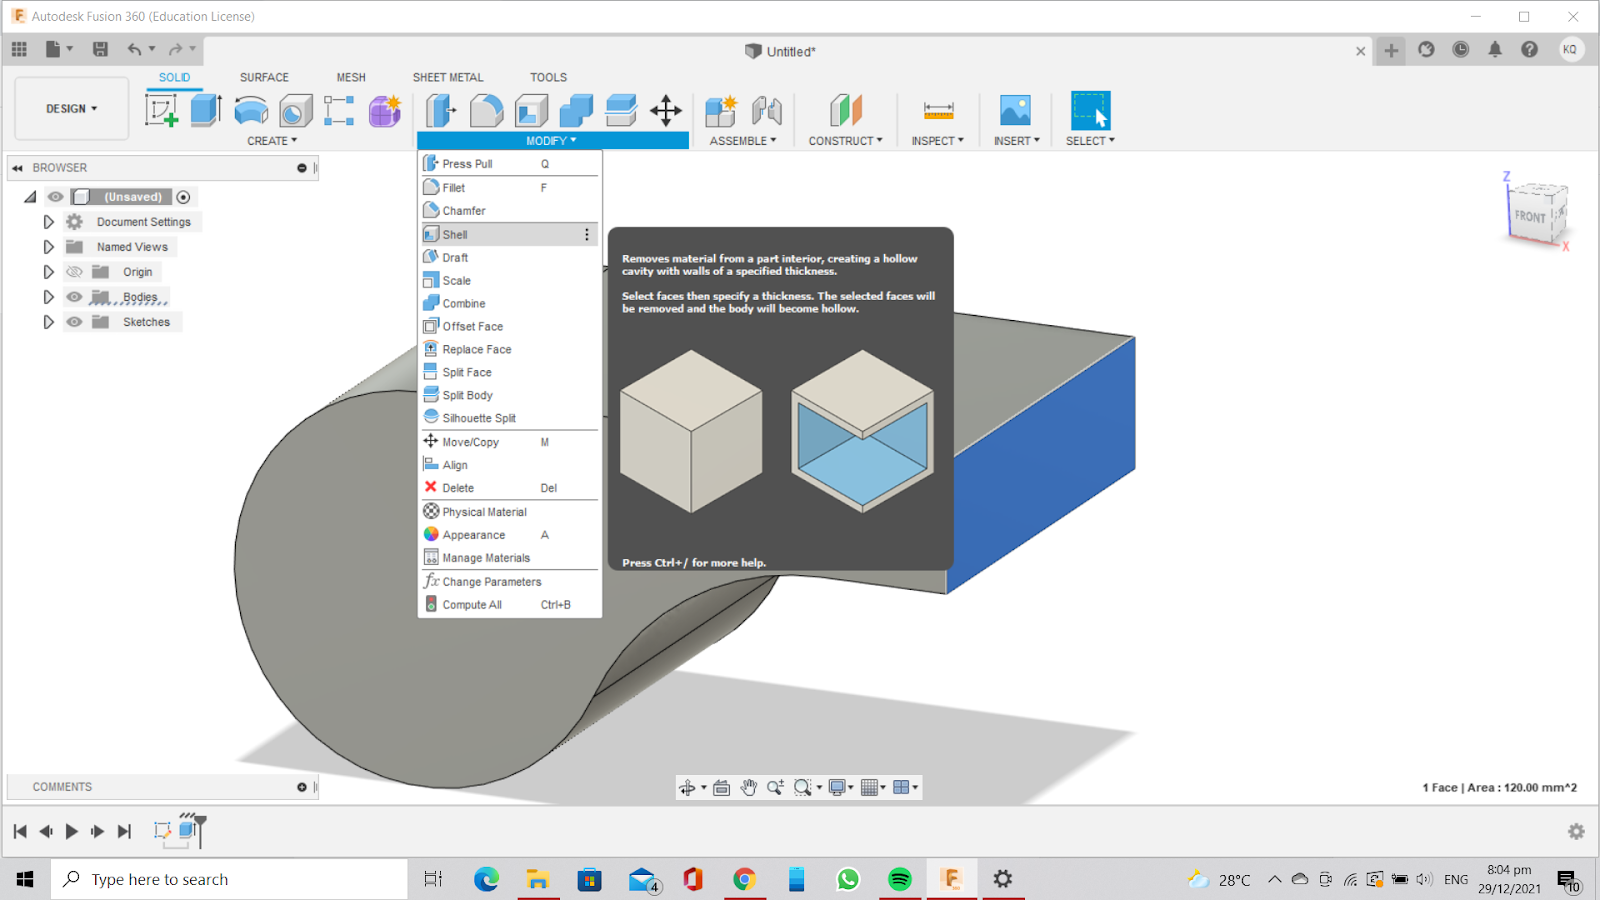Toggle visibility of the Unsaved root component
Image resolution: width=1600 pixels, height=900 pixels.
point(56,197)
